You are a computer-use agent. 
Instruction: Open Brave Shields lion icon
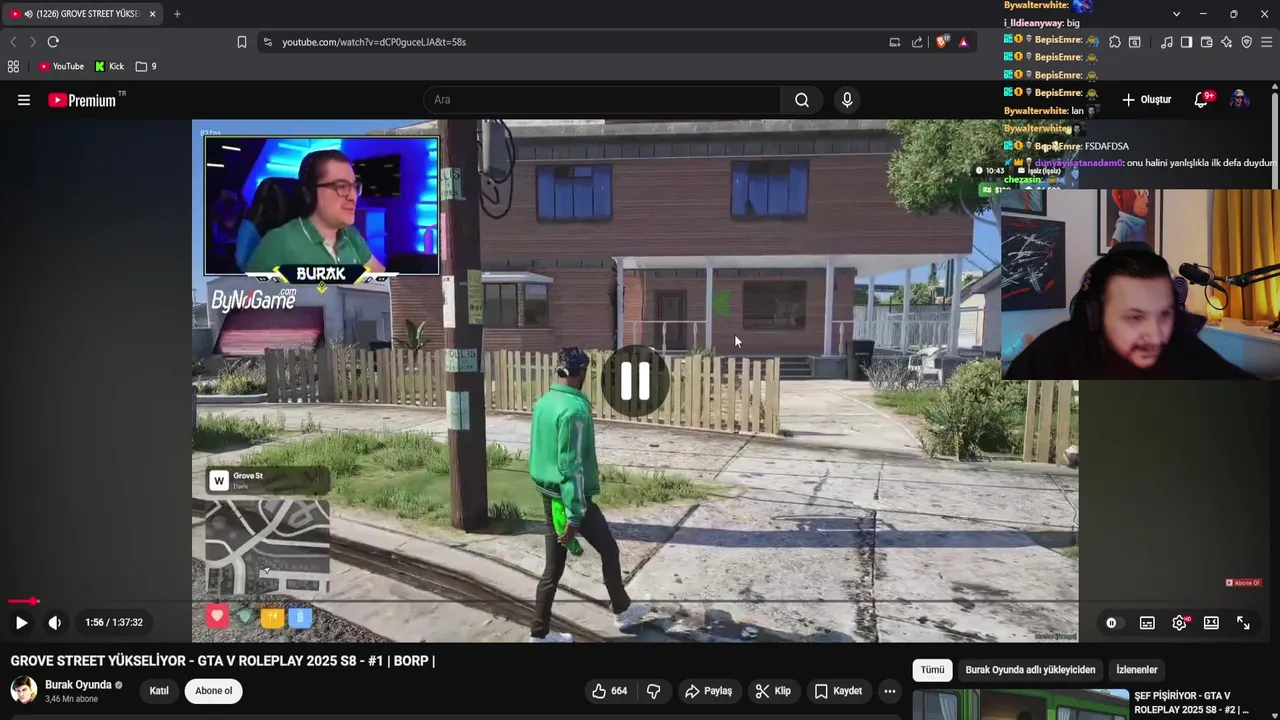[942, 42]
